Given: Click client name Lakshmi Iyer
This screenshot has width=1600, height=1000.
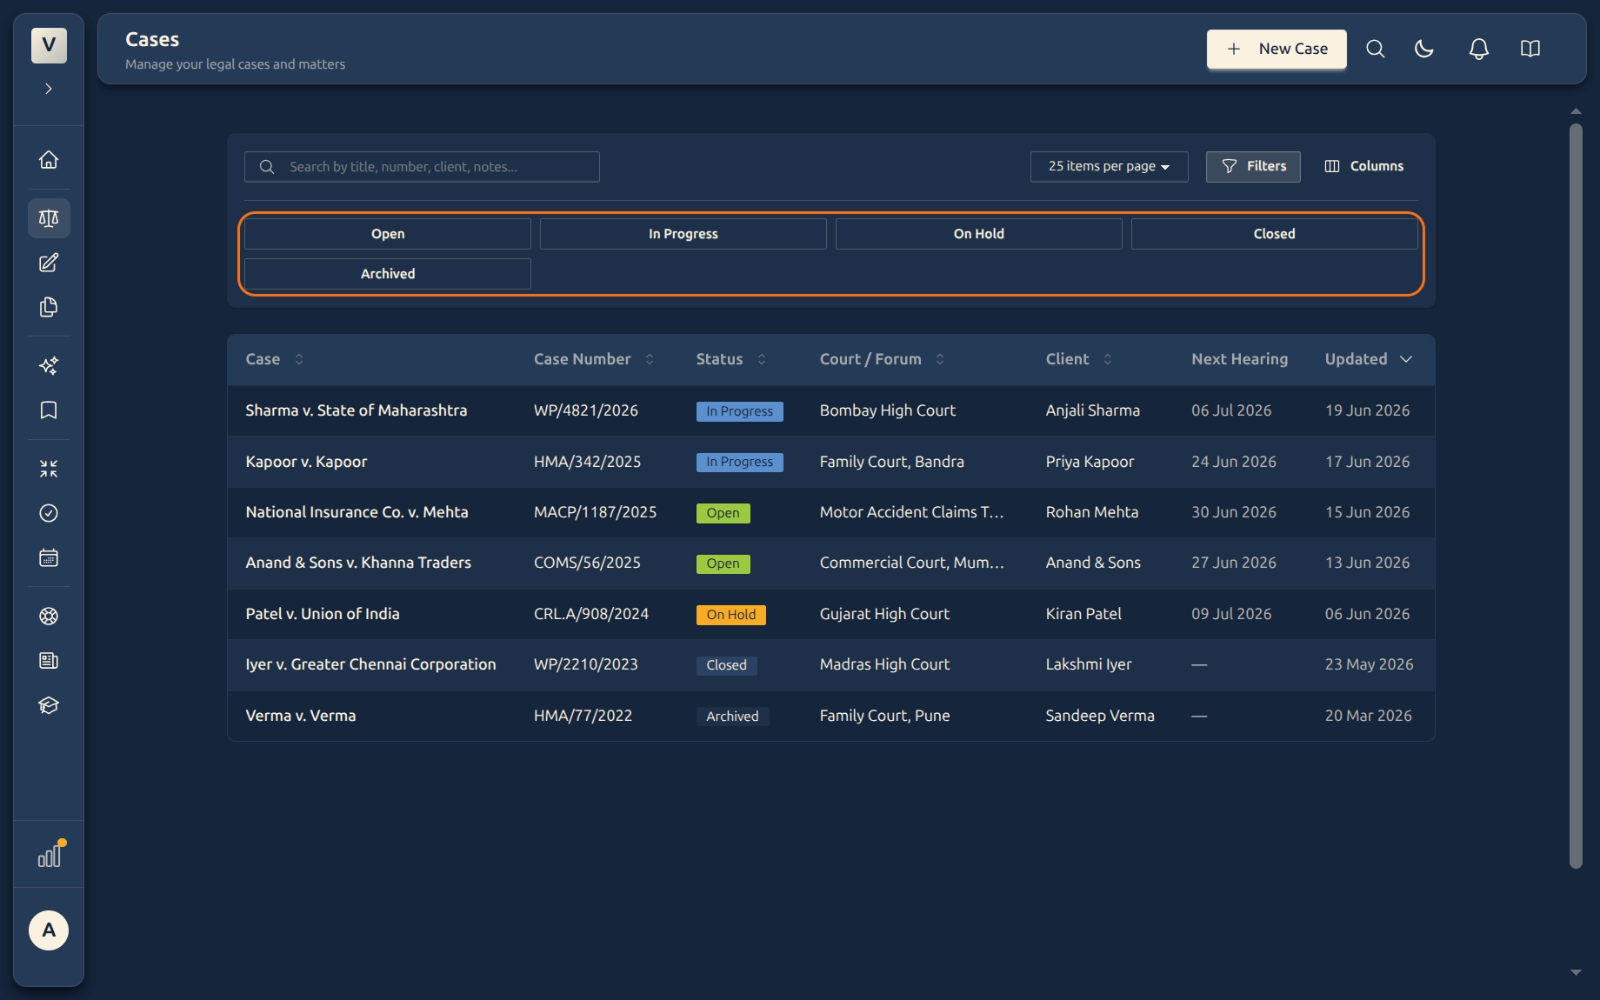Looking at the screenshot, I should click(1088, 664).
